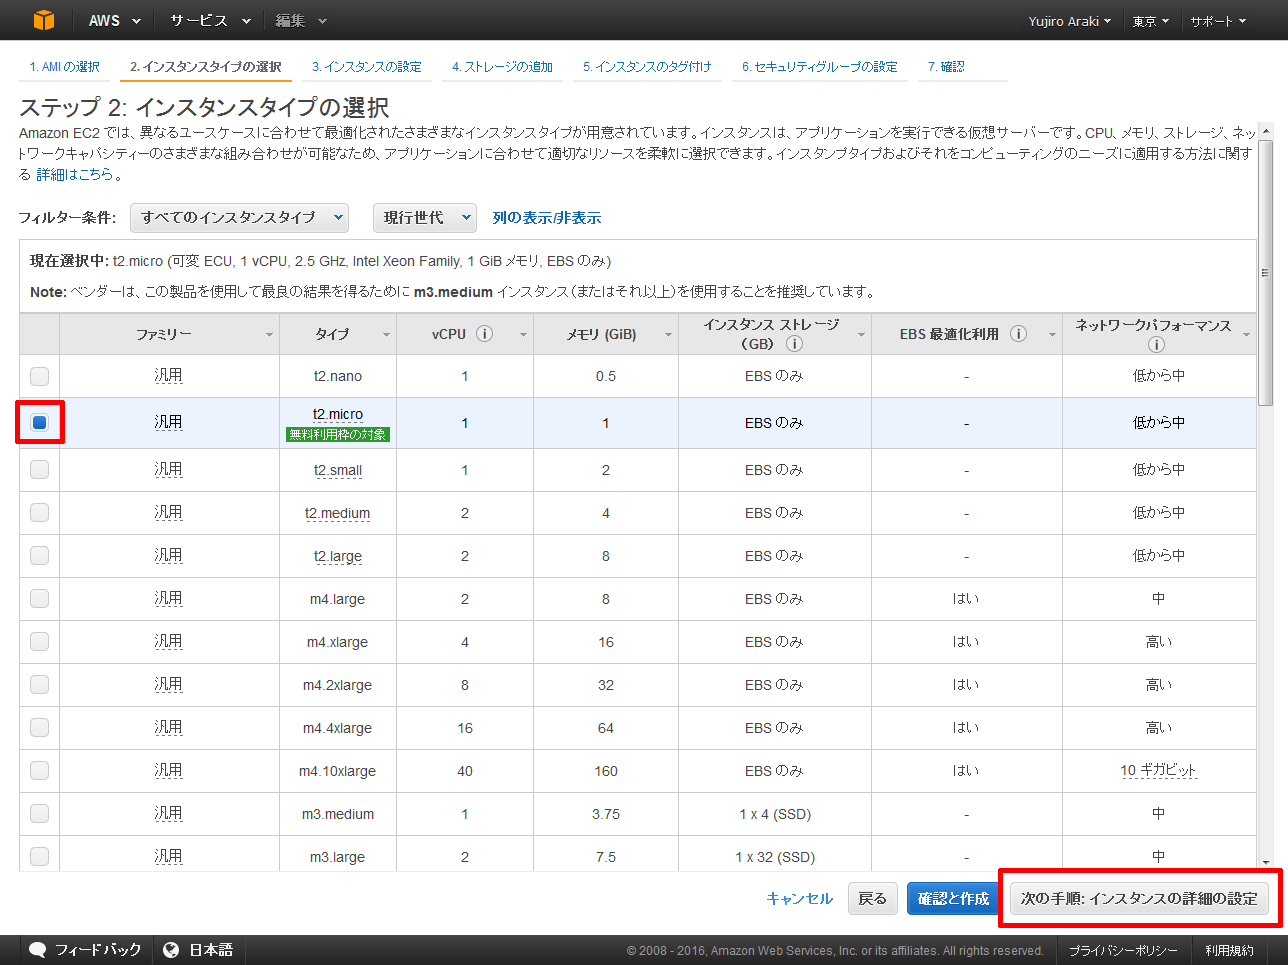The image size is (1288, 965).
Task: Open the 現行世代 generation dropdown
Action: click(425, 217)
